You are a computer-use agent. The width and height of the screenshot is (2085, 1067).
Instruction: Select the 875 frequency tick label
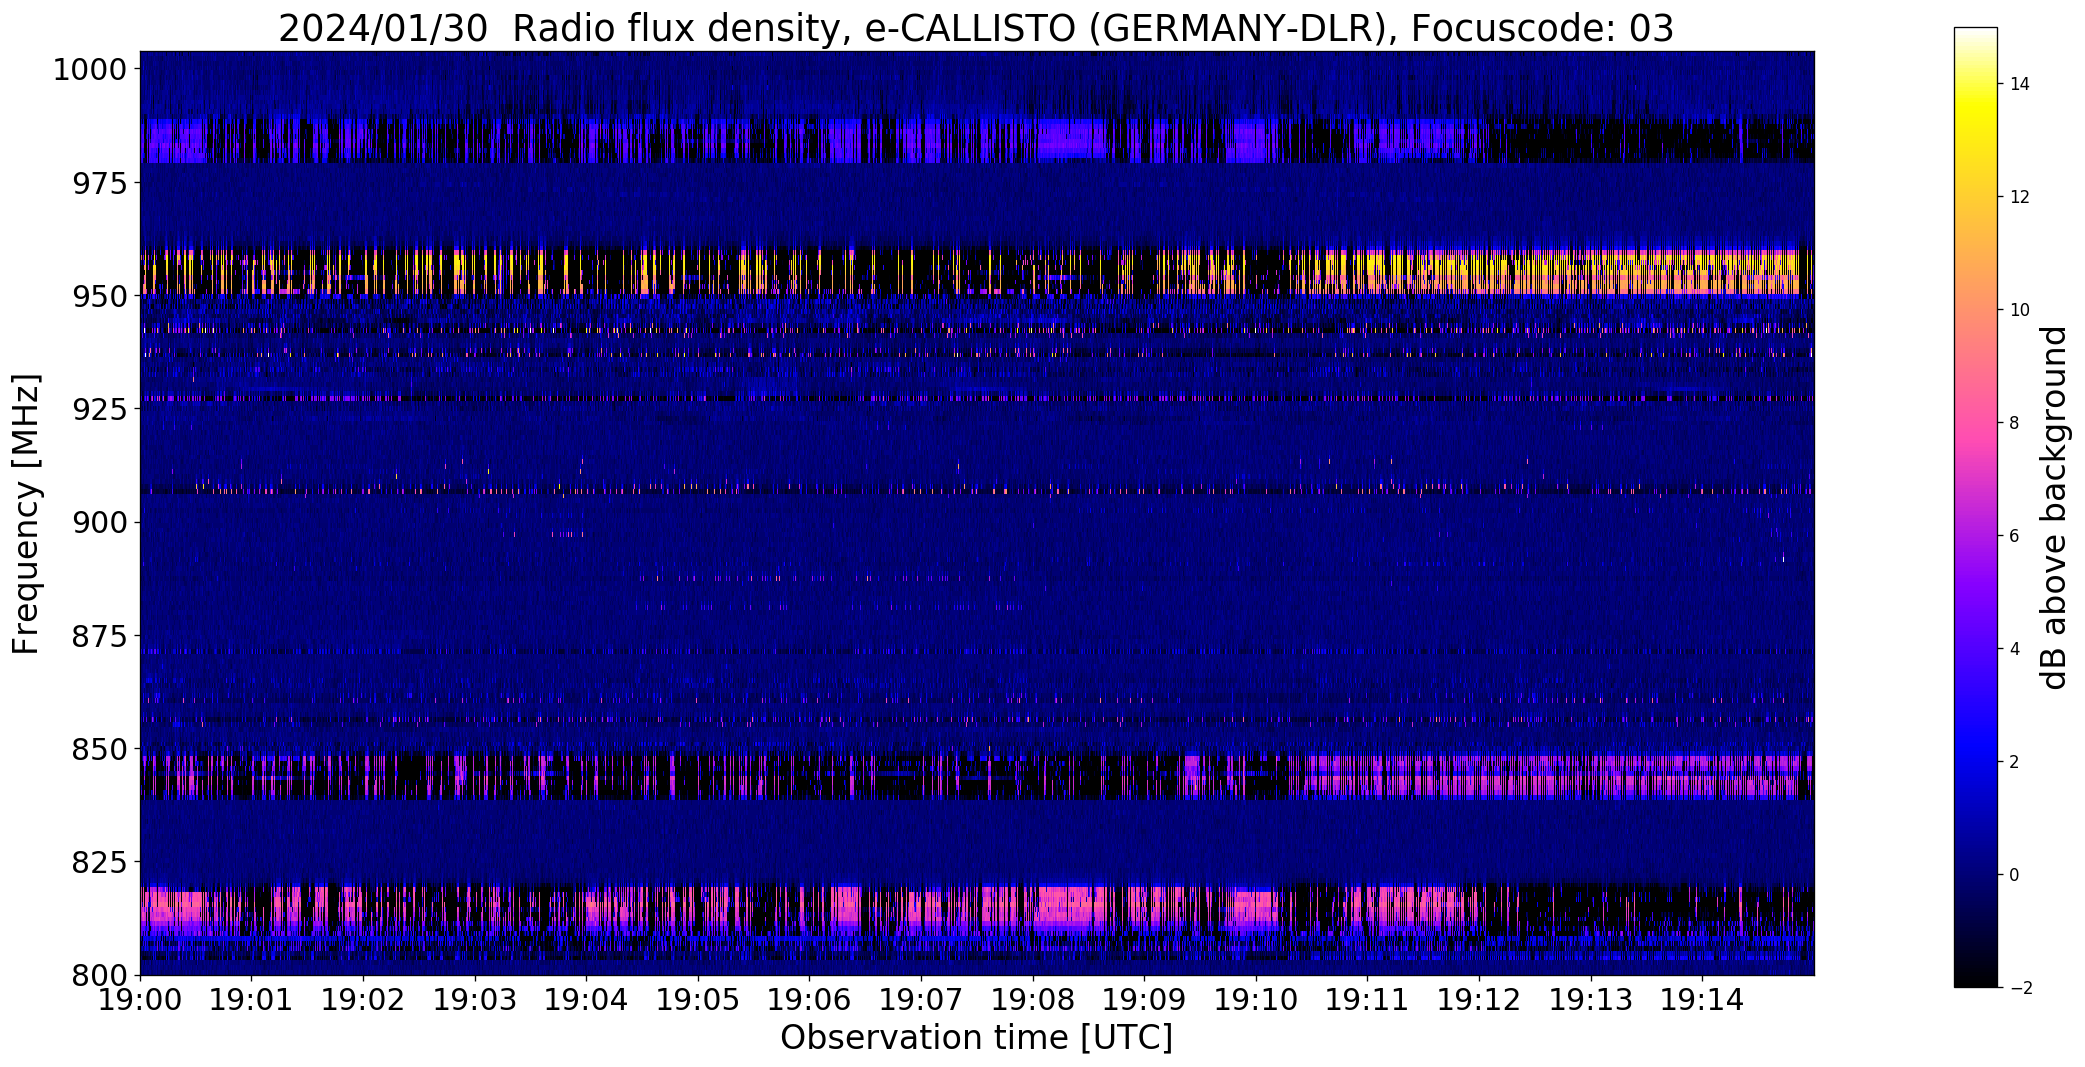pyautogui.click(x=99, y=635)
